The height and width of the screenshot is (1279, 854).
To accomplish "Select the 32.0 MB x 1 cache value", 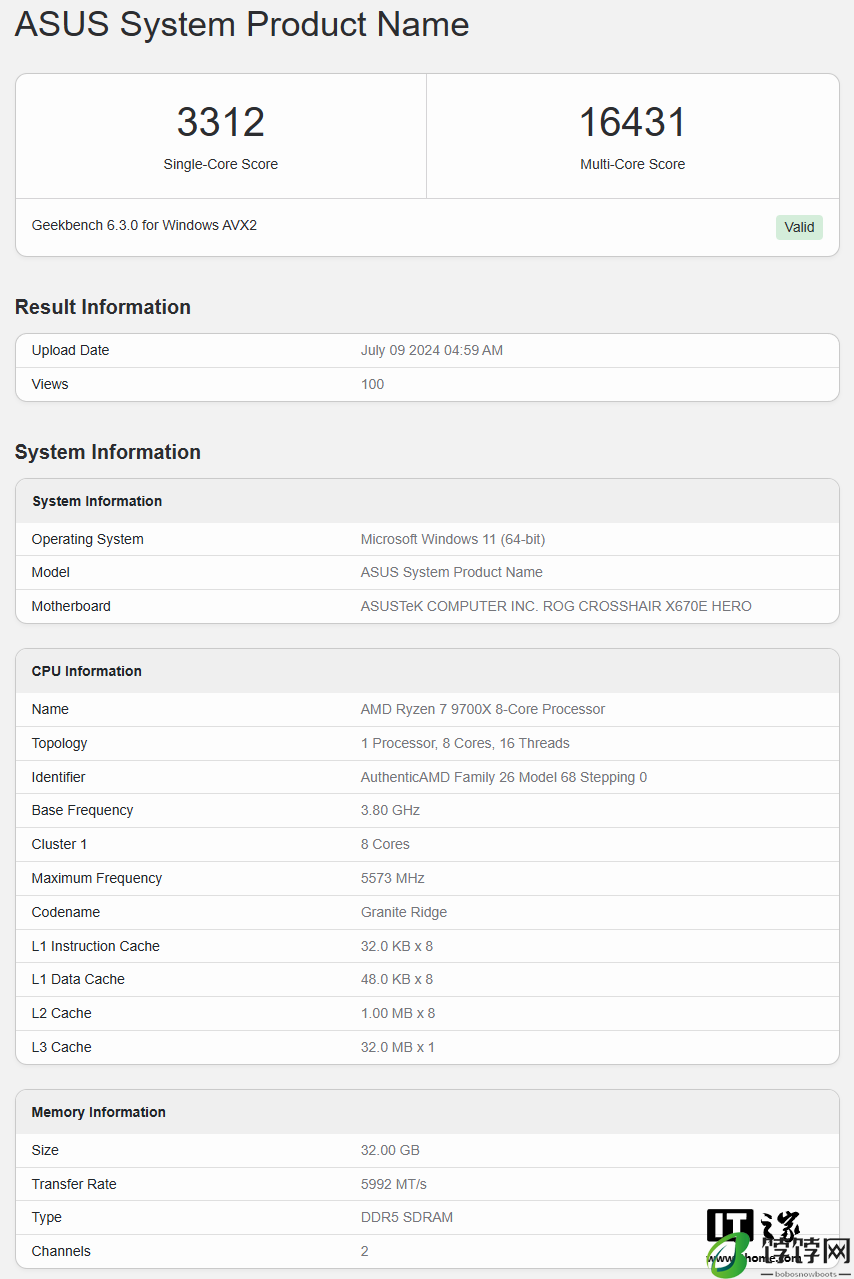I will pyautogui.click(x=398, y=1047).
